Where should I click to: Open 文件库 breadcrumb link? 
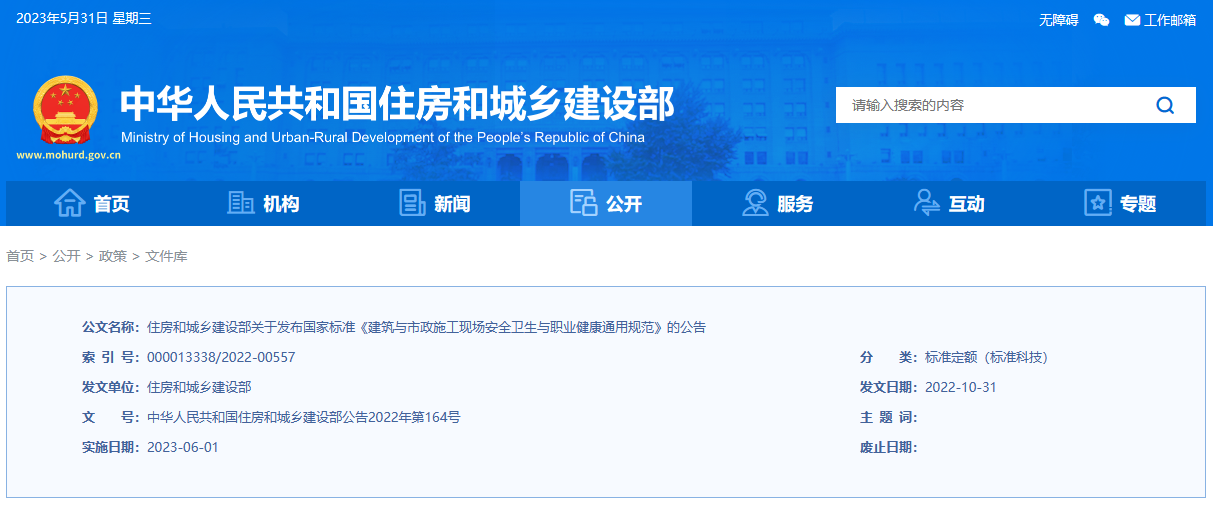pyautogui.click(x=166, y=256)
